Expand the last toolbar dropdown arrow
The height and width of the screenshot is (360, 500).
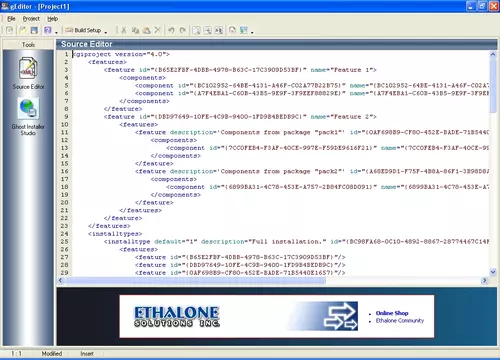tap(252, 32)
